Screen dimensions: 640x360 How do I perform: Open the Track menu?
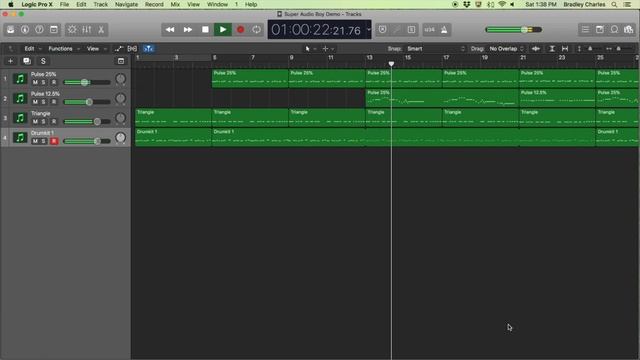pyautogui.click(x=100, y=4)
